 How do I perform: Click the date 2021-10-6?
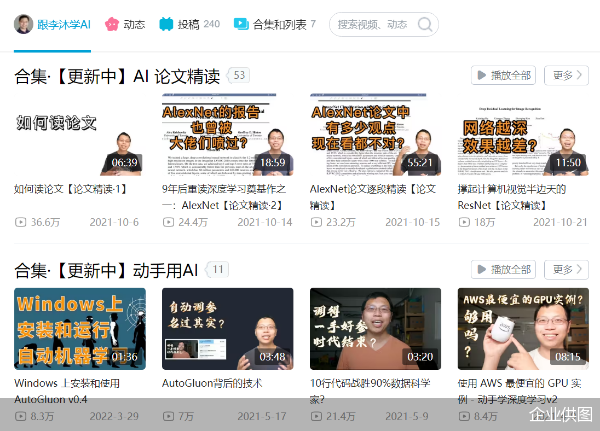click(x=114, y=222)
